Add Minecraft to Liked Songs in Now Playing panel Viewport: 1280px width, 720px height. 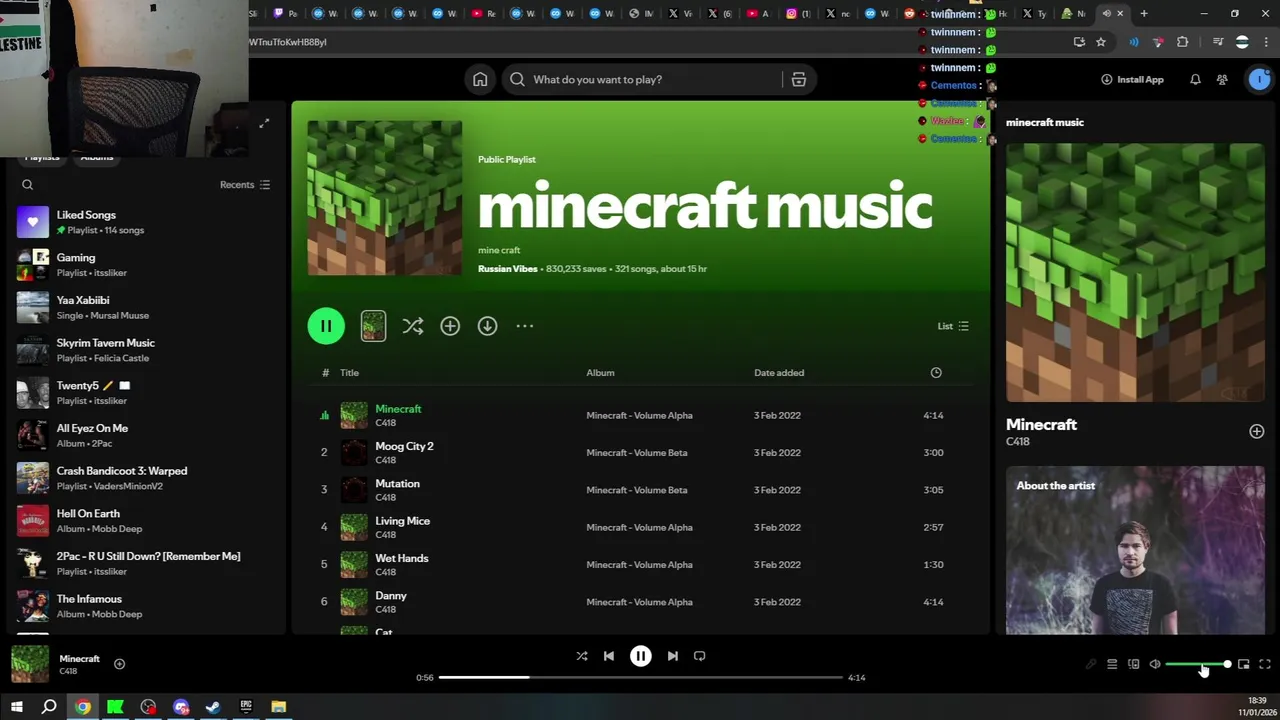1256,431
